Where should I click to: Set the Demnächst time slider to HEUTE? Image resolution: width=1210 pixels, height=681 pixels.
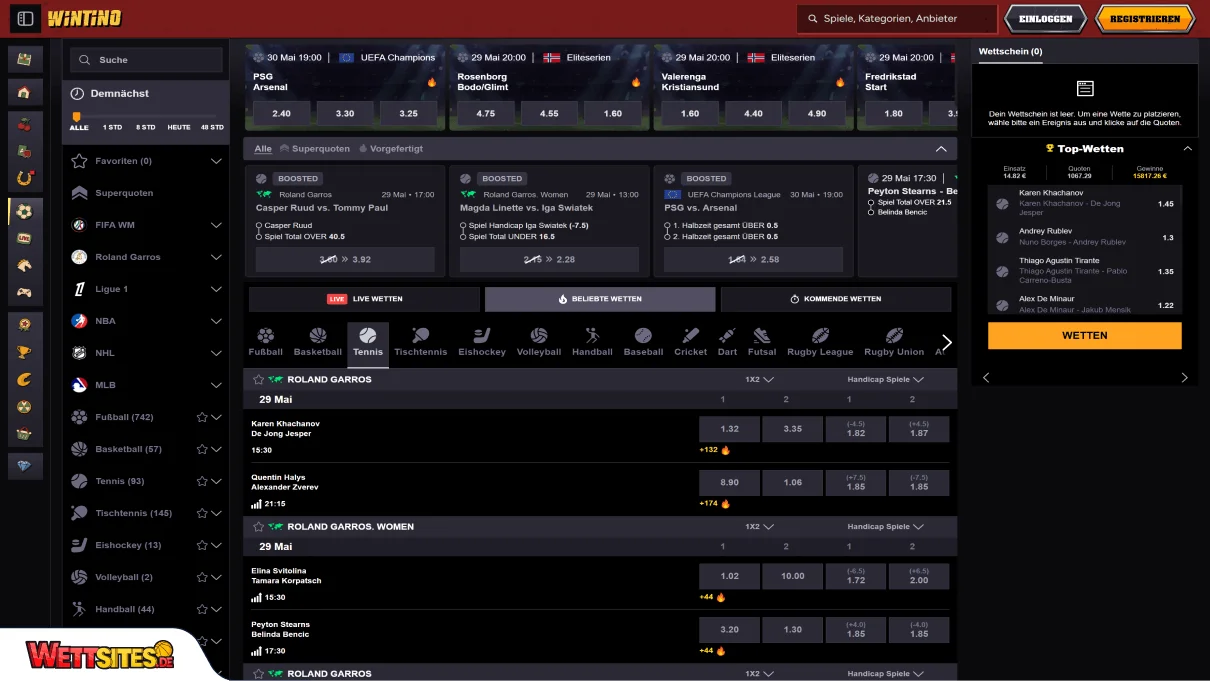point(179,128)
